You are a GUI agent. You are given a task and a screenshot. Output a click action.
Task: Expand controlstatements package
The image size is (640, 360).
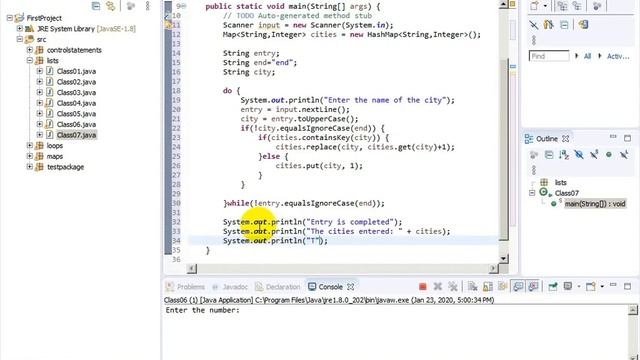[x=29, y=50]
